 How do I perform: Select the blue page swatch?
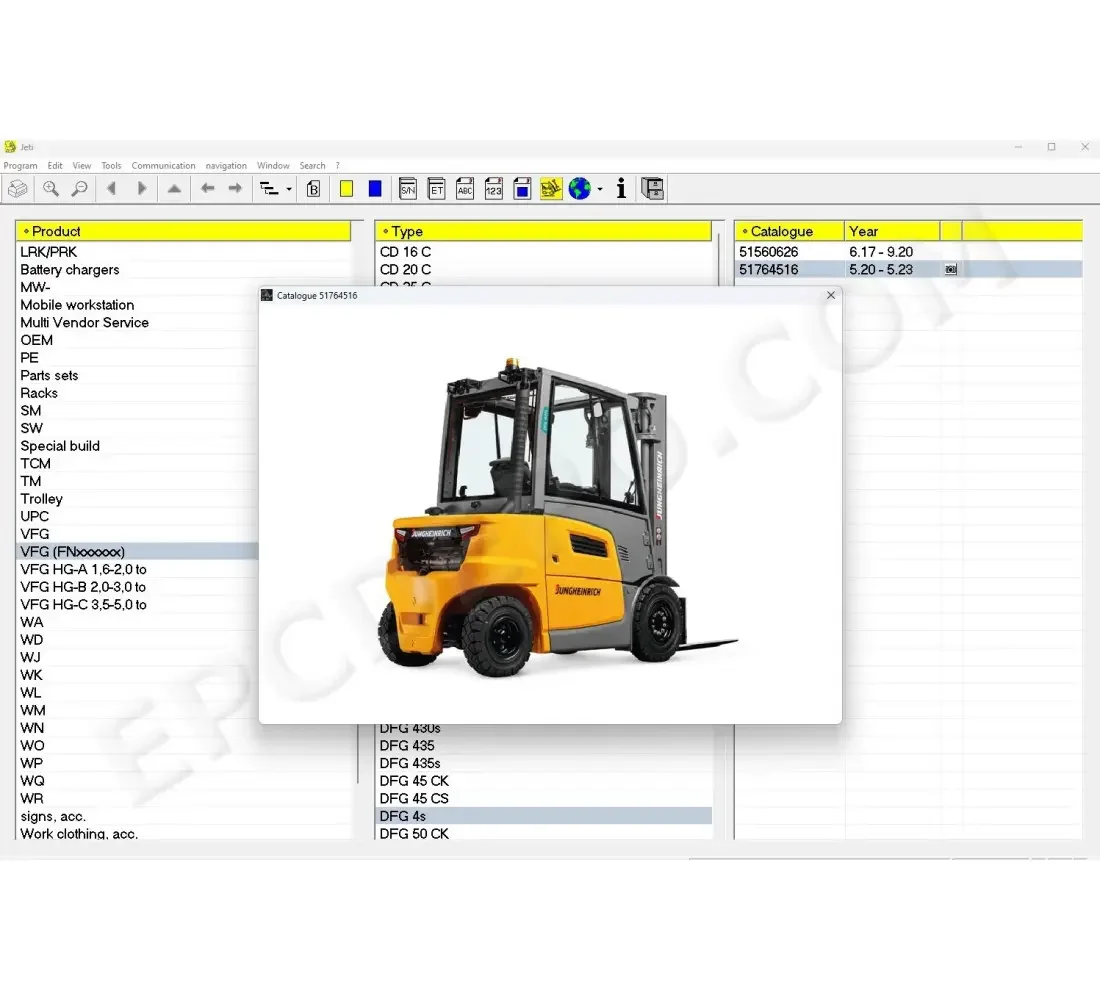tap(375, 188)
